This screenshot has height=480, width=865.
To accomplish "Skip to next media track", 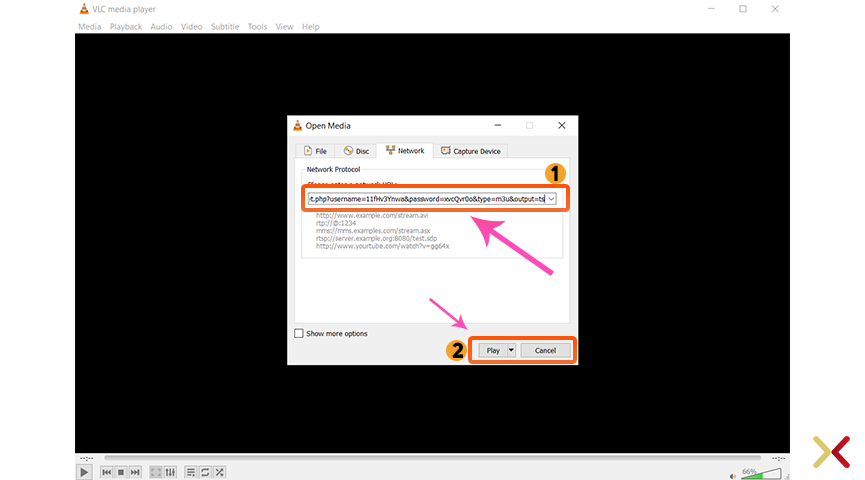I will 135,472.
